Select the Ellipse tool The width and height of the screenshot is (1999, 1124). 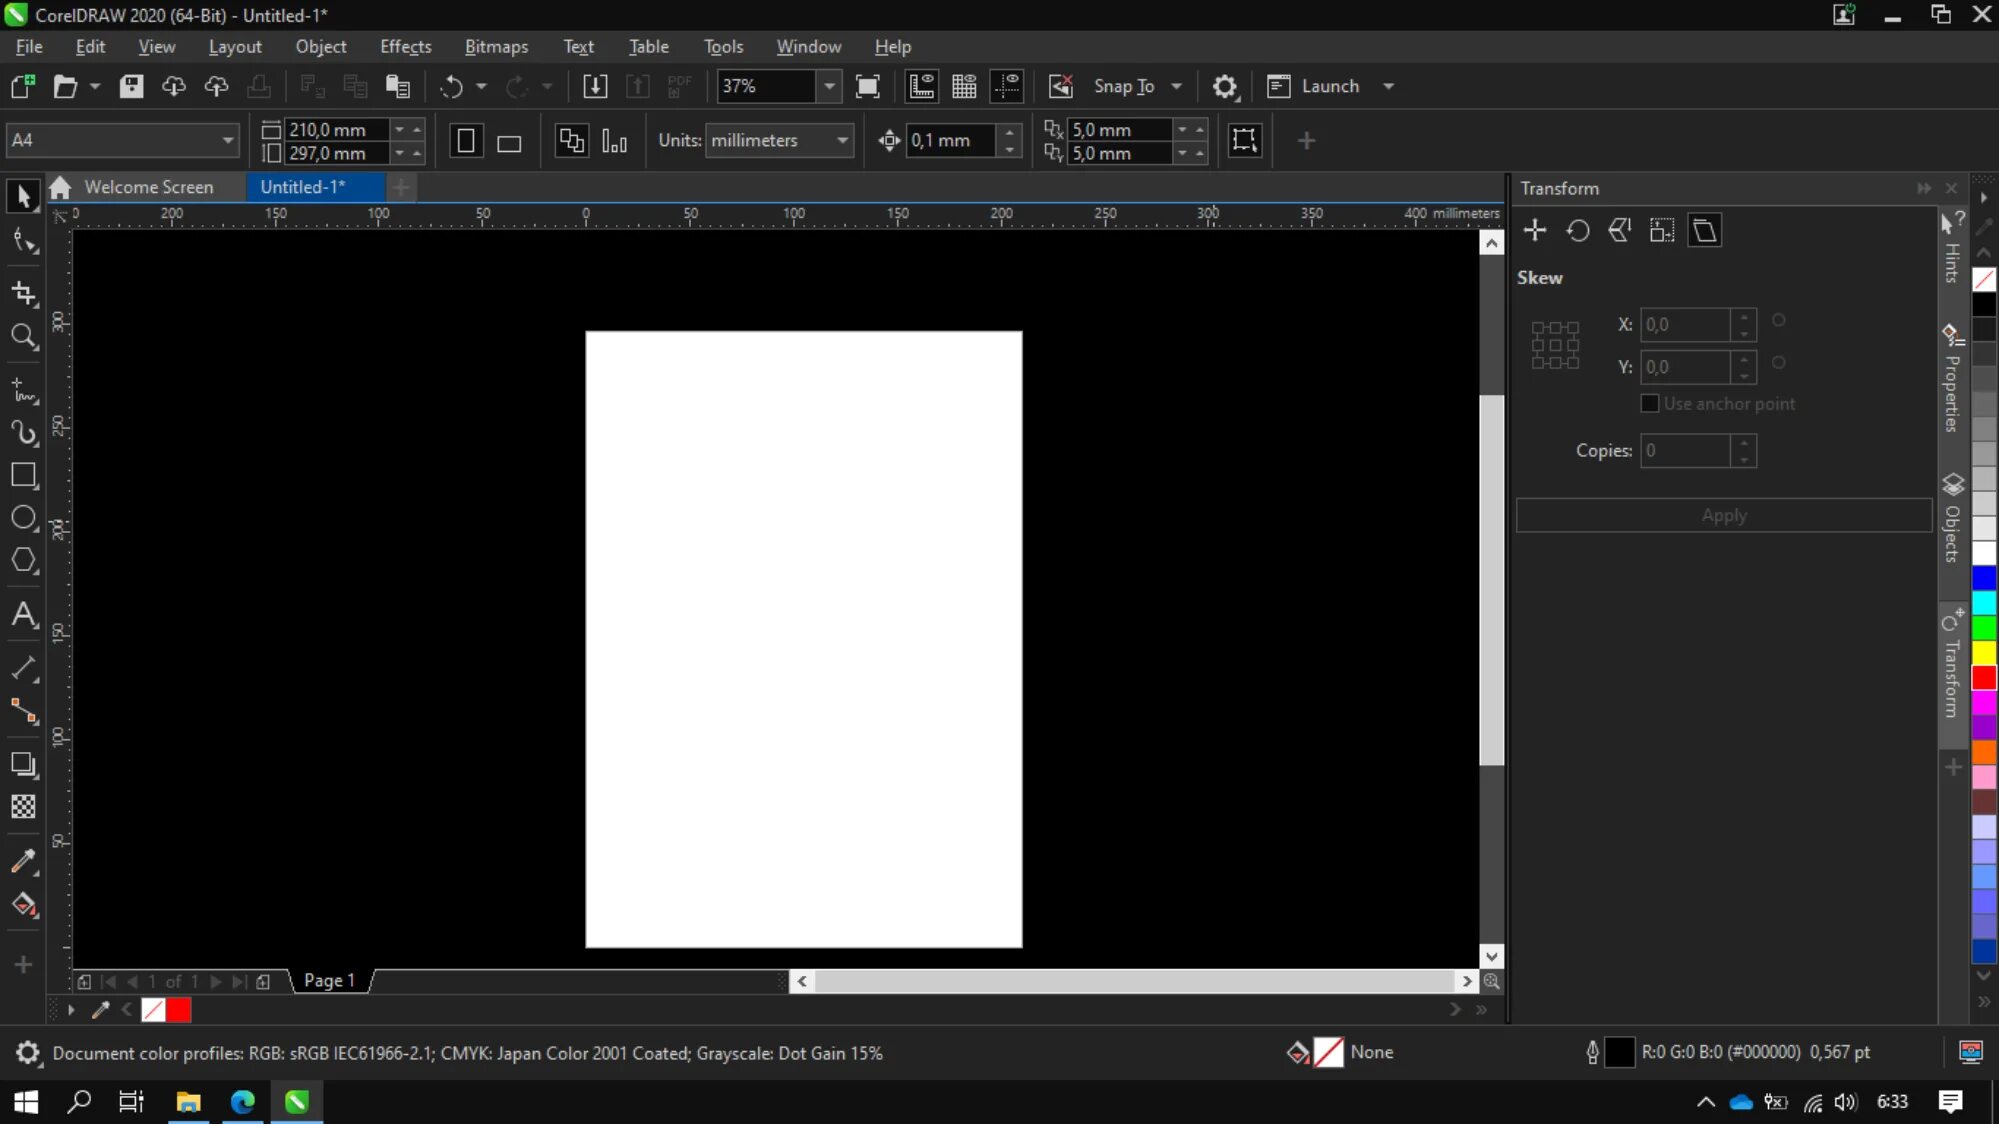(24, 518)
